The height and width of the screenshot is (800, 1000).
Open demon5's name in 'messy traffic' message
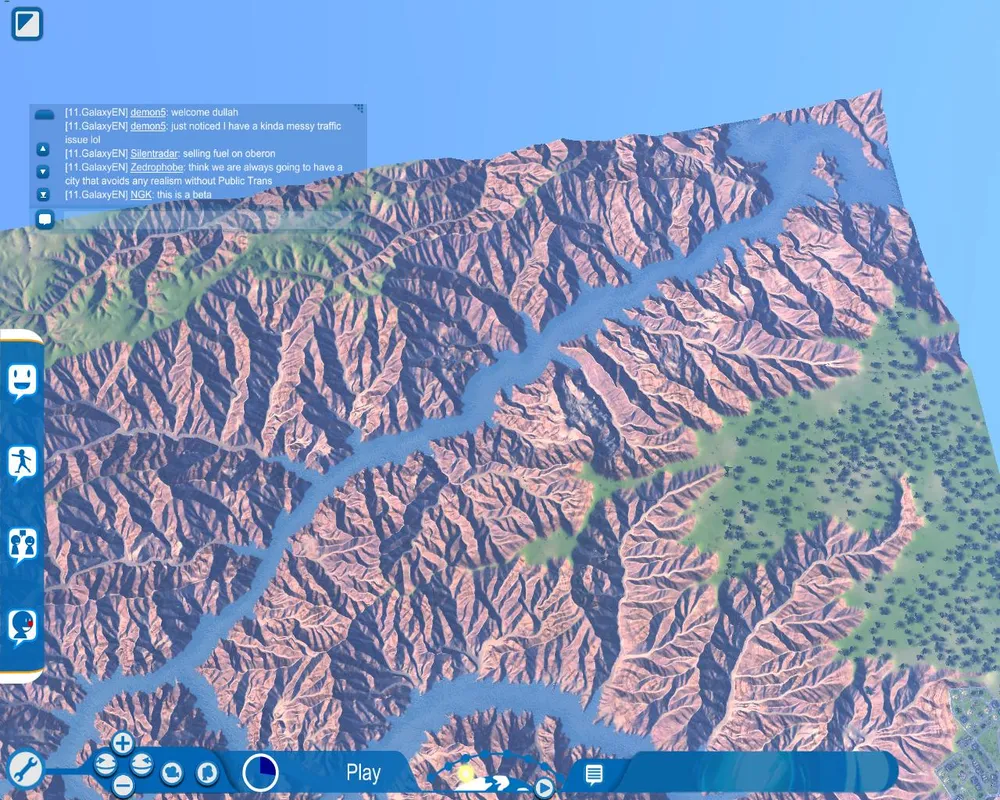tap(148, 126)
